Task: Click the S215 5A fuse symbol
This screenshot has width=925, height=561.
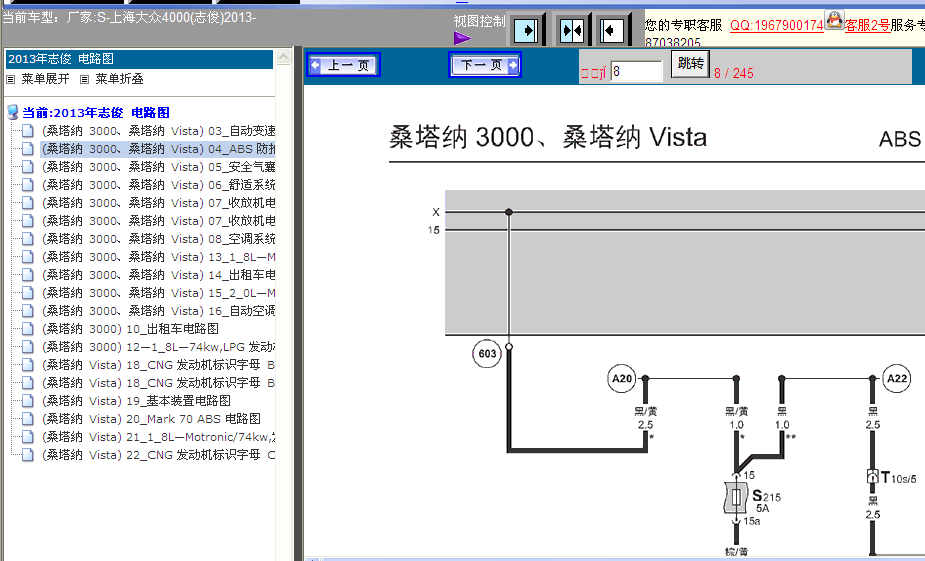Action: [736, 497]
